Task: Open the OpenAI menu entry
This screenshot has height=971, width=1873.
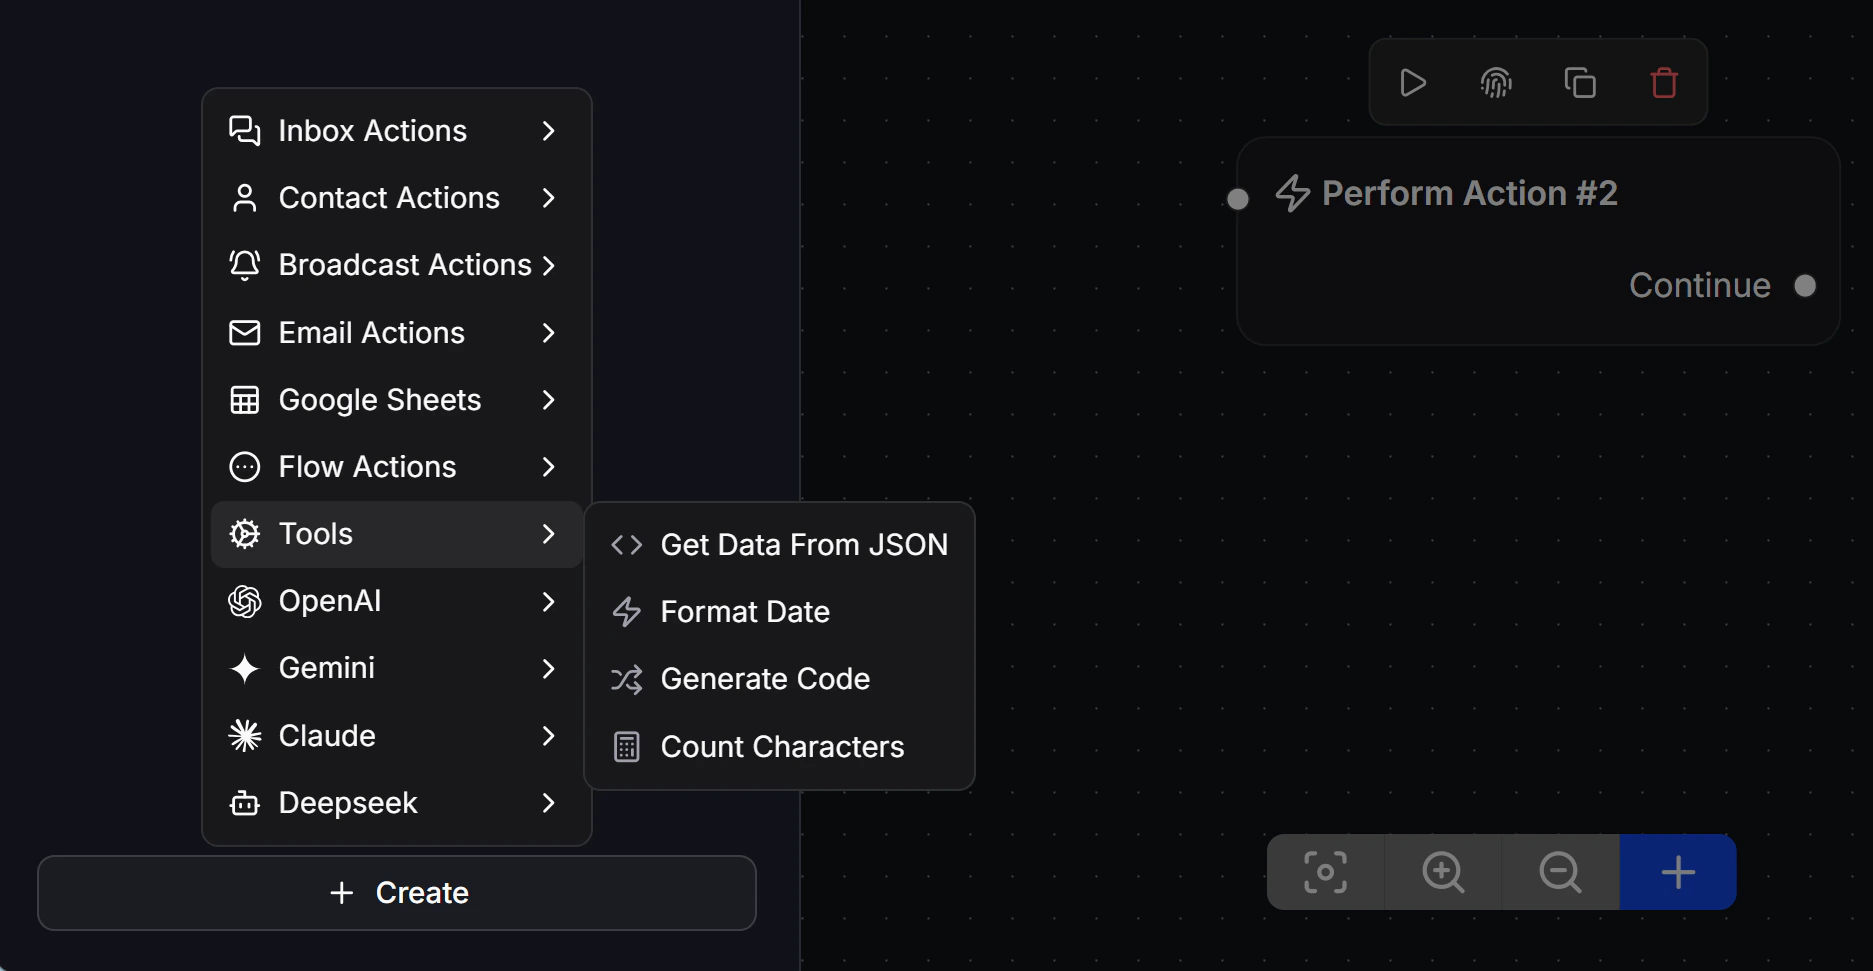Action: pyautogui.click(x=397, y=601)
